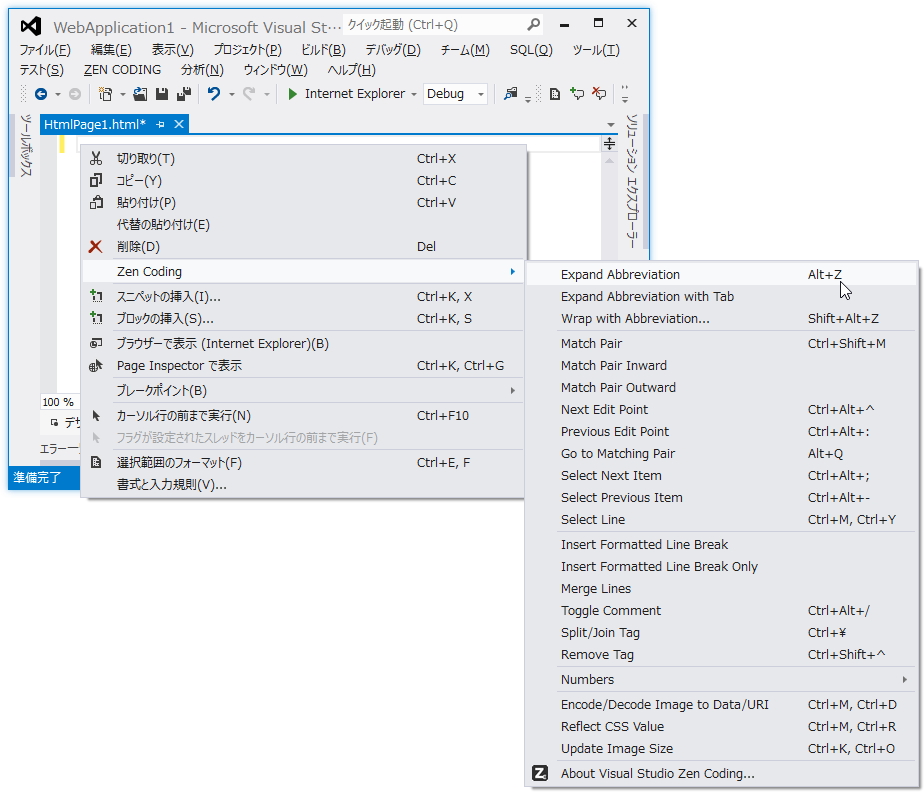Click the Quick Launch magnifier icon
Viewport: 924px width, 792px height.
533,22
